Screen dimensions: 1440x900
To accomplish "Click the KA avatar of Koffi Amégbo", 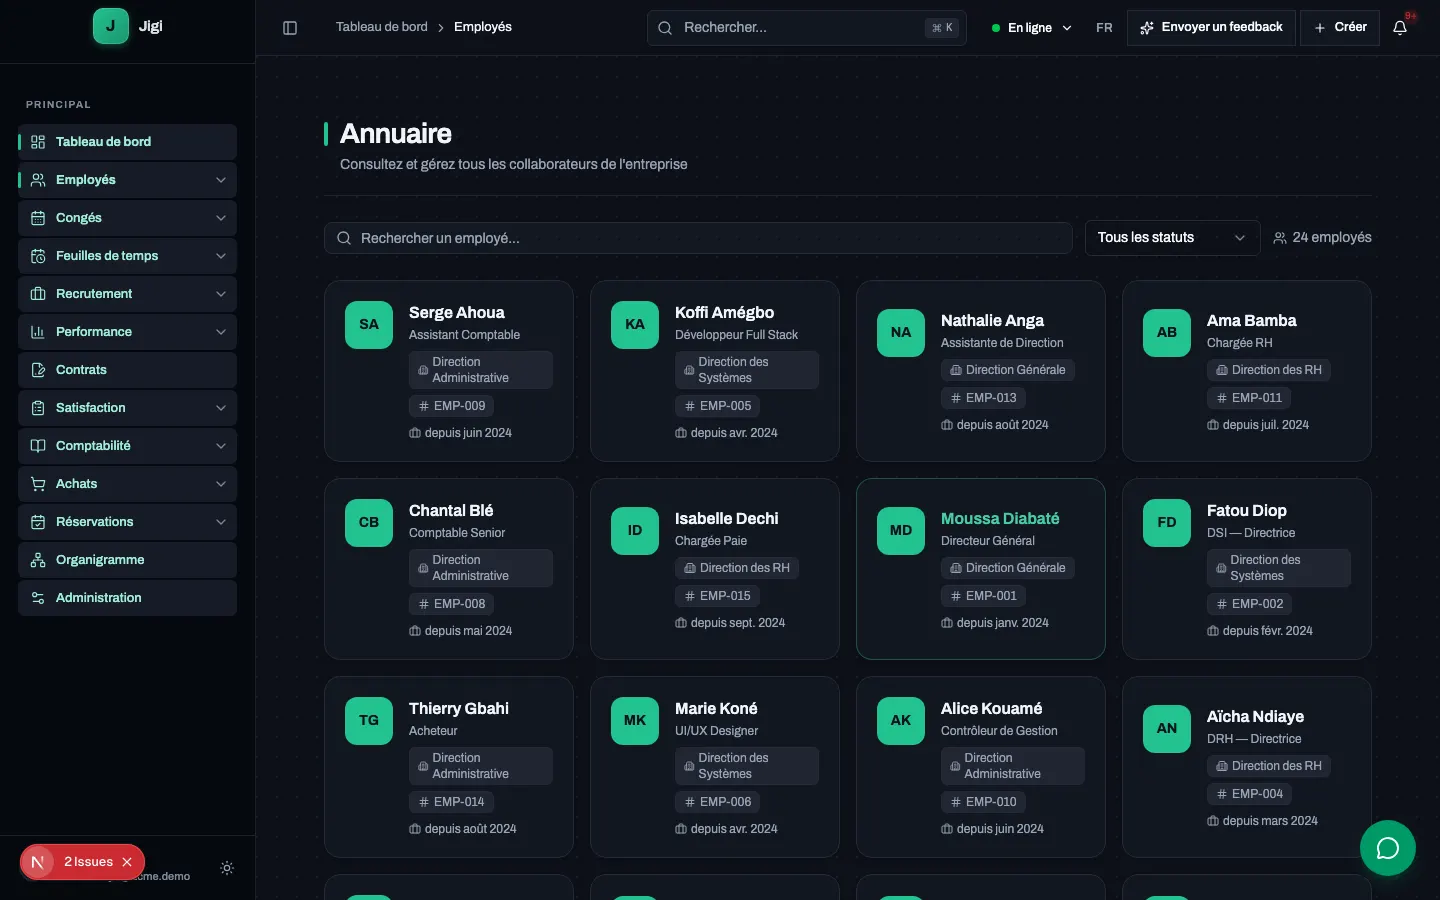I will pyautogui.click(x=635, y=325).
